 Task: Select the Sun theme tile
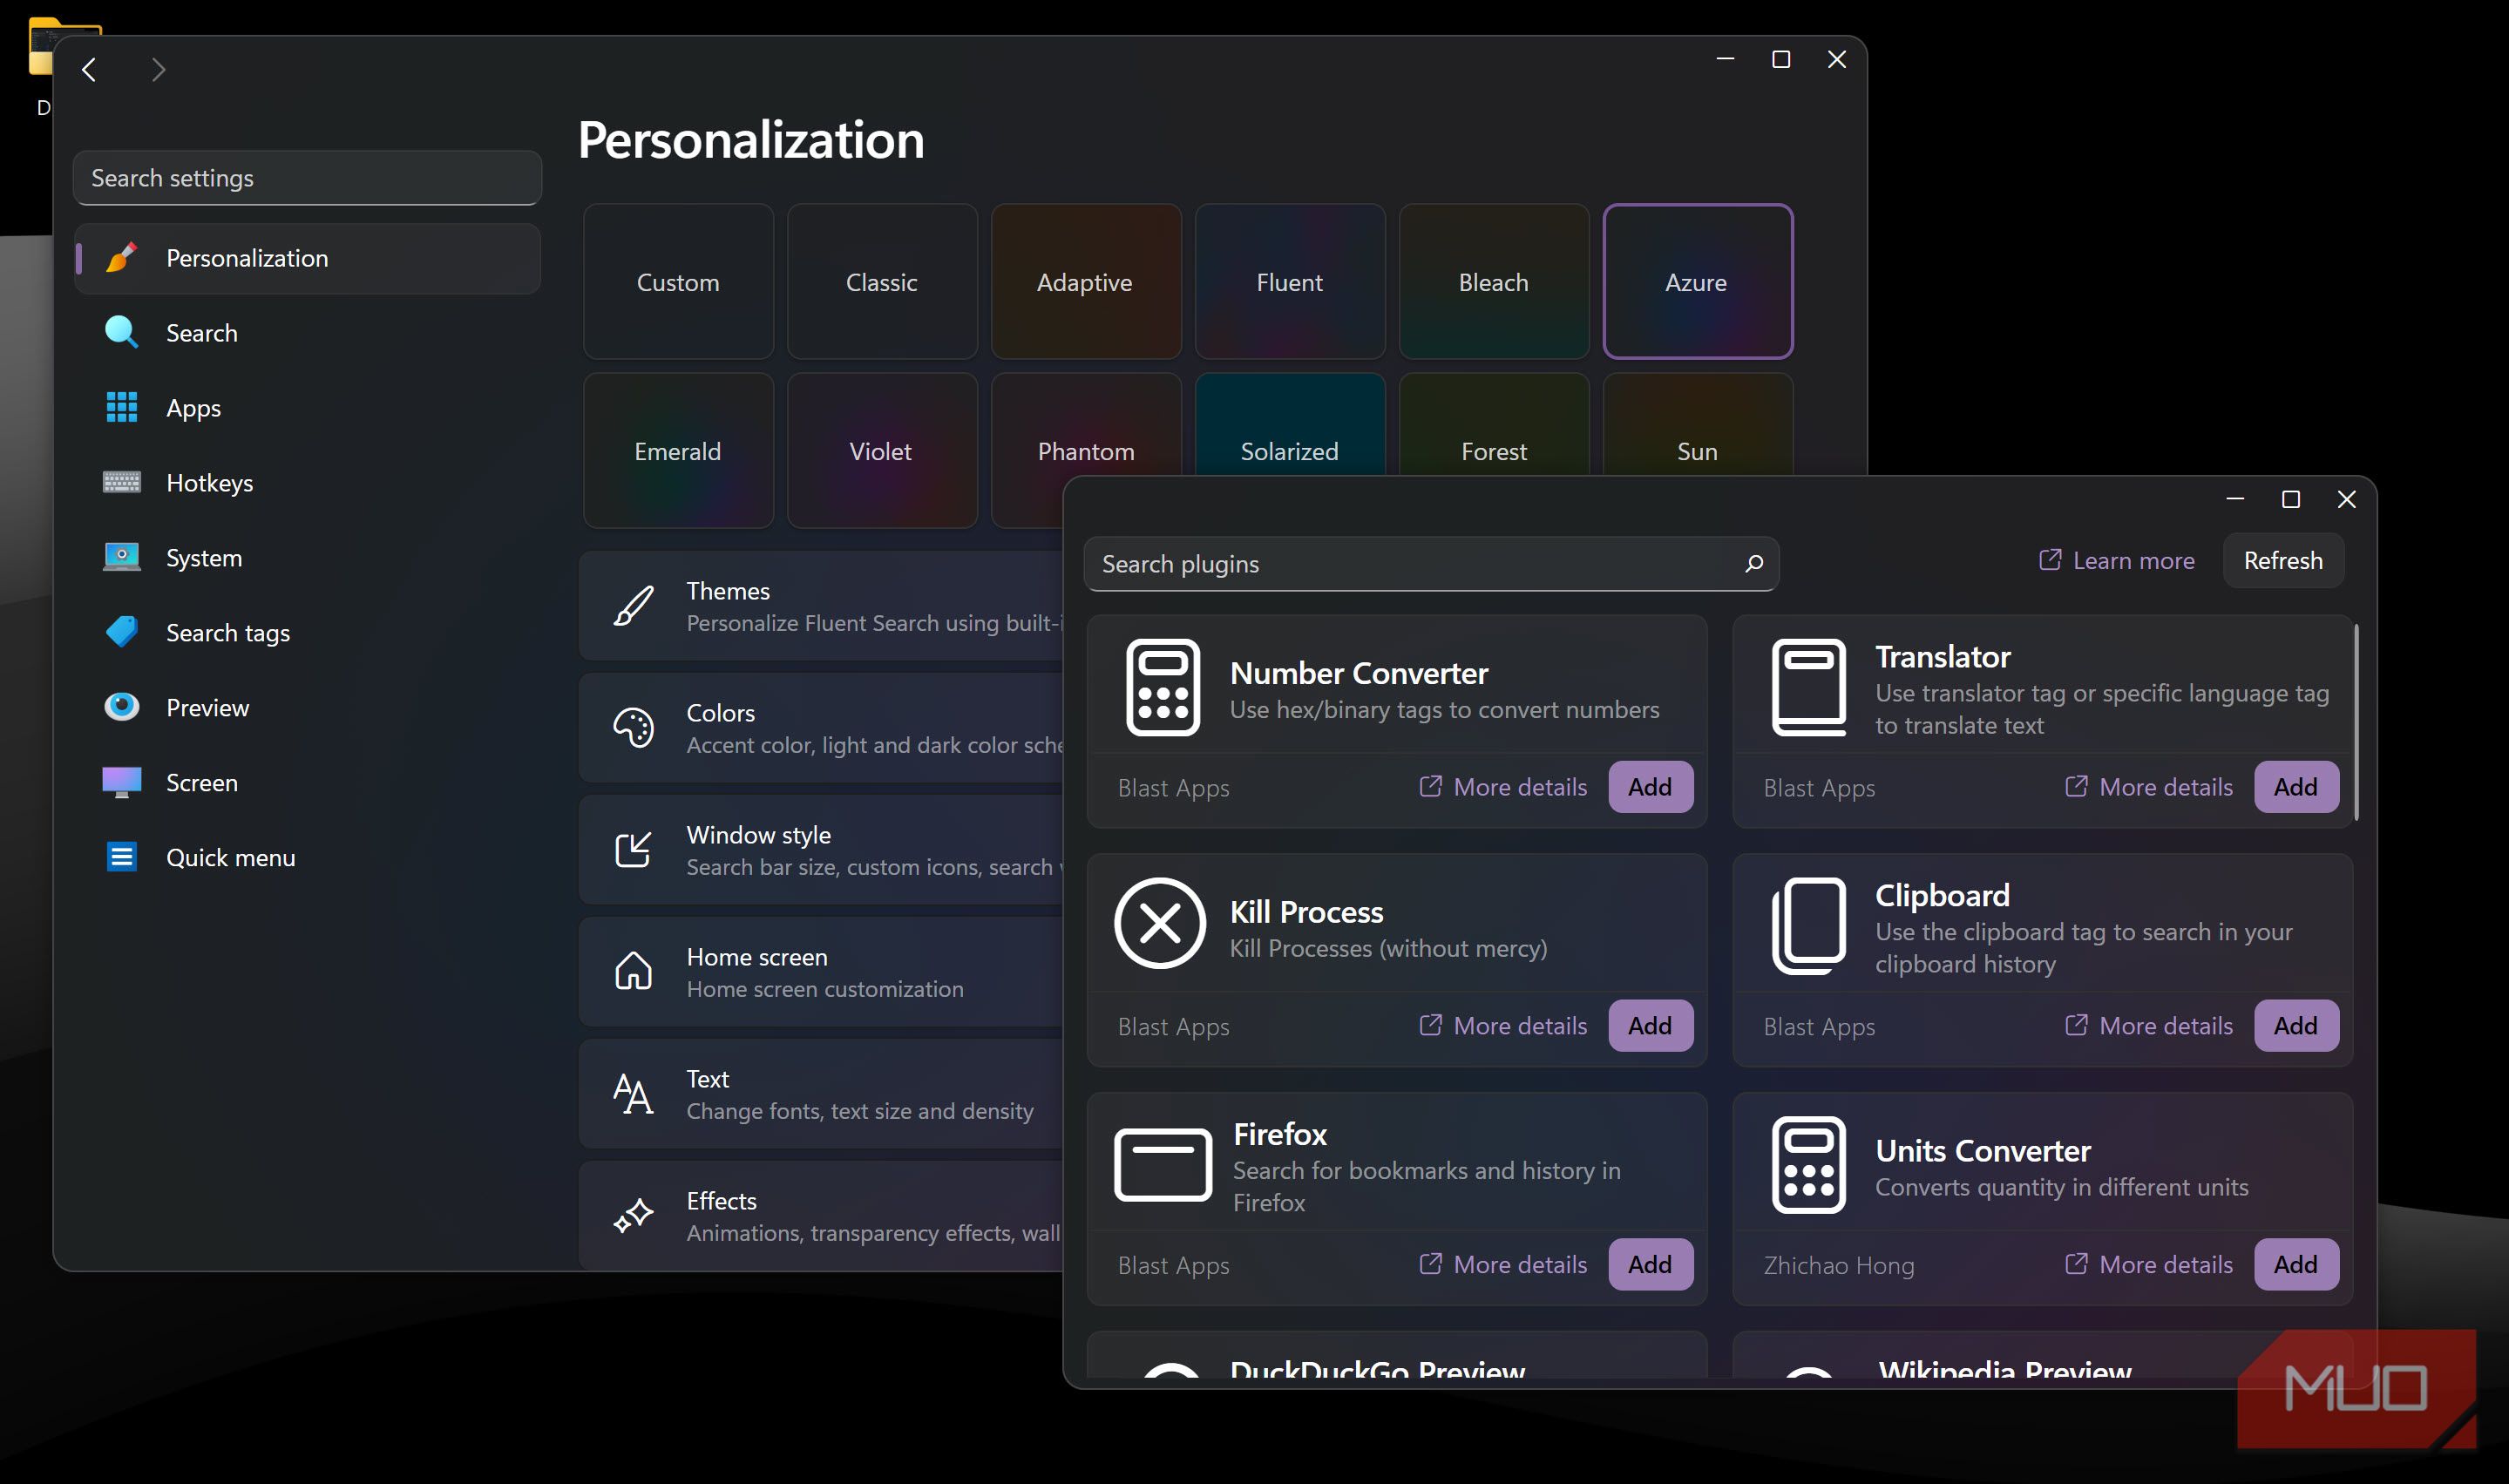point(1698,425)
